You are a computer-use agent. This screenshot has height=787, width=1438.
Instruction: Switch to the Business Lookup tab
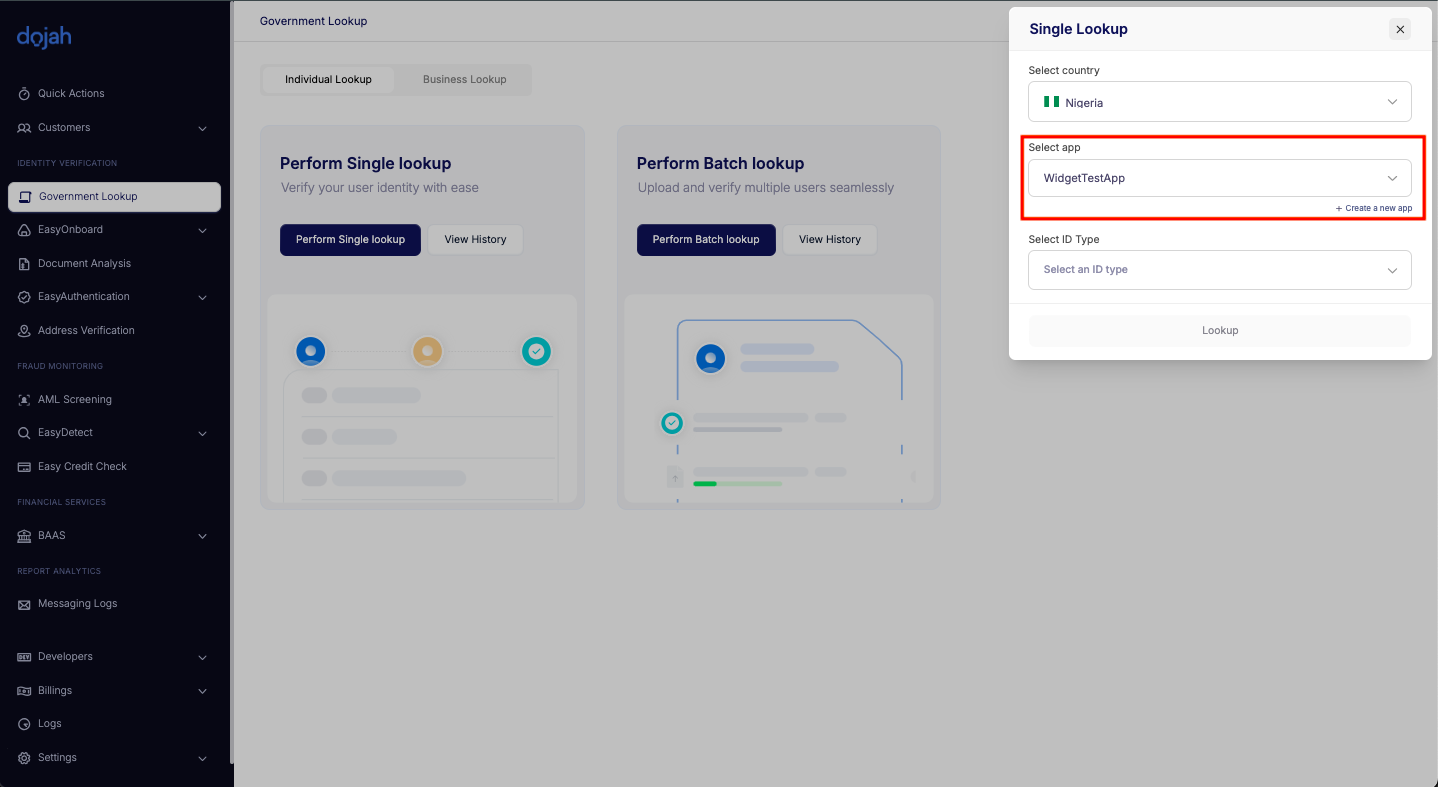464,80
